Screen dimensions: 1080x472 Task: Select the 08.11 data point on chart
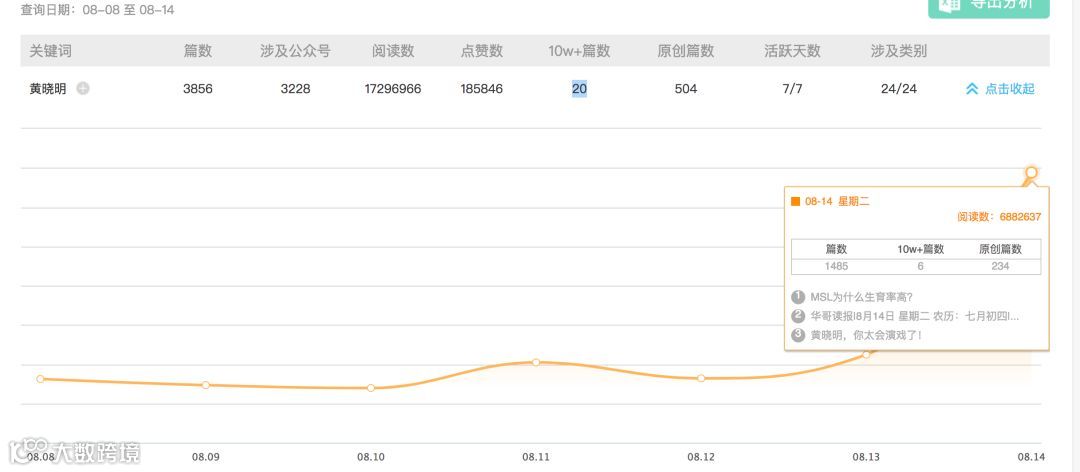click(536, 362)
